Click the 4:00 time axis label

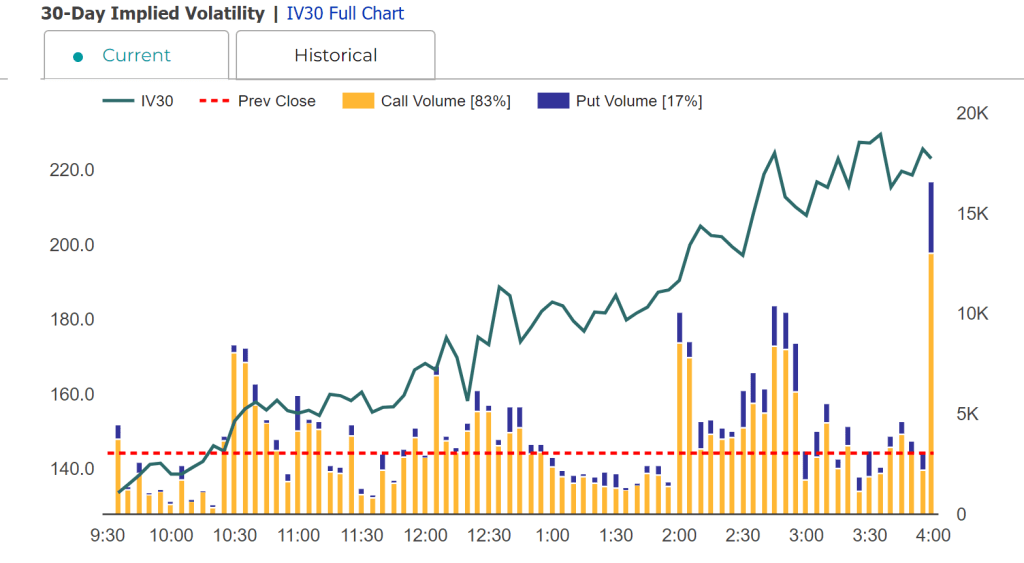[934, 536]
